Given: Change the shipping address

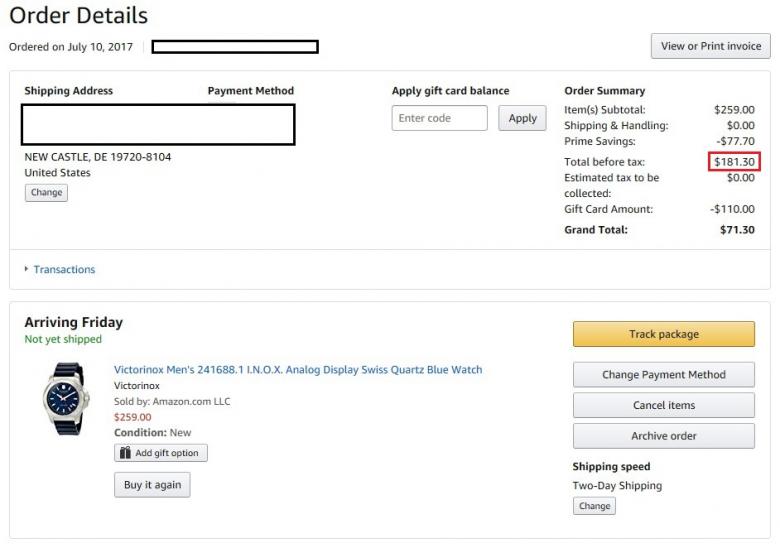Looking at the screenshot, I should (x=46, y=192).
